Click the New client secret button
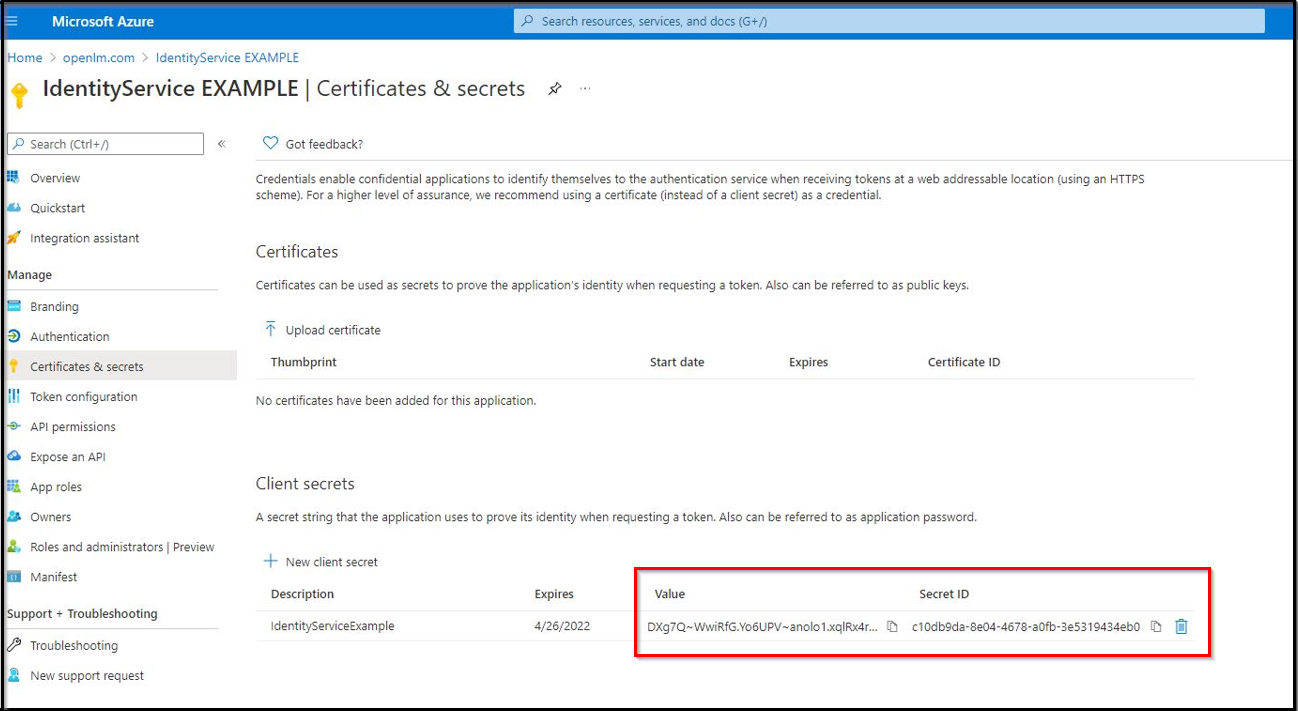 321,562
